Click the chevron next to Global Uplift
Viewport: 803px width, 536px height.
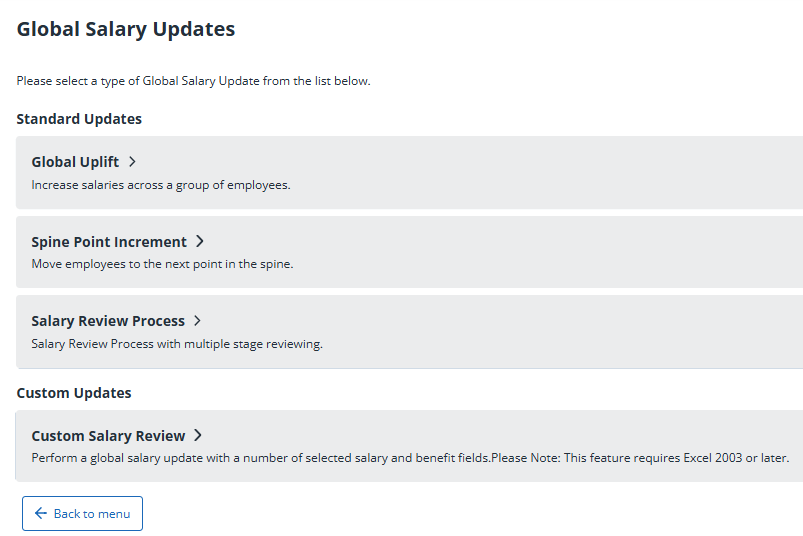132,162
